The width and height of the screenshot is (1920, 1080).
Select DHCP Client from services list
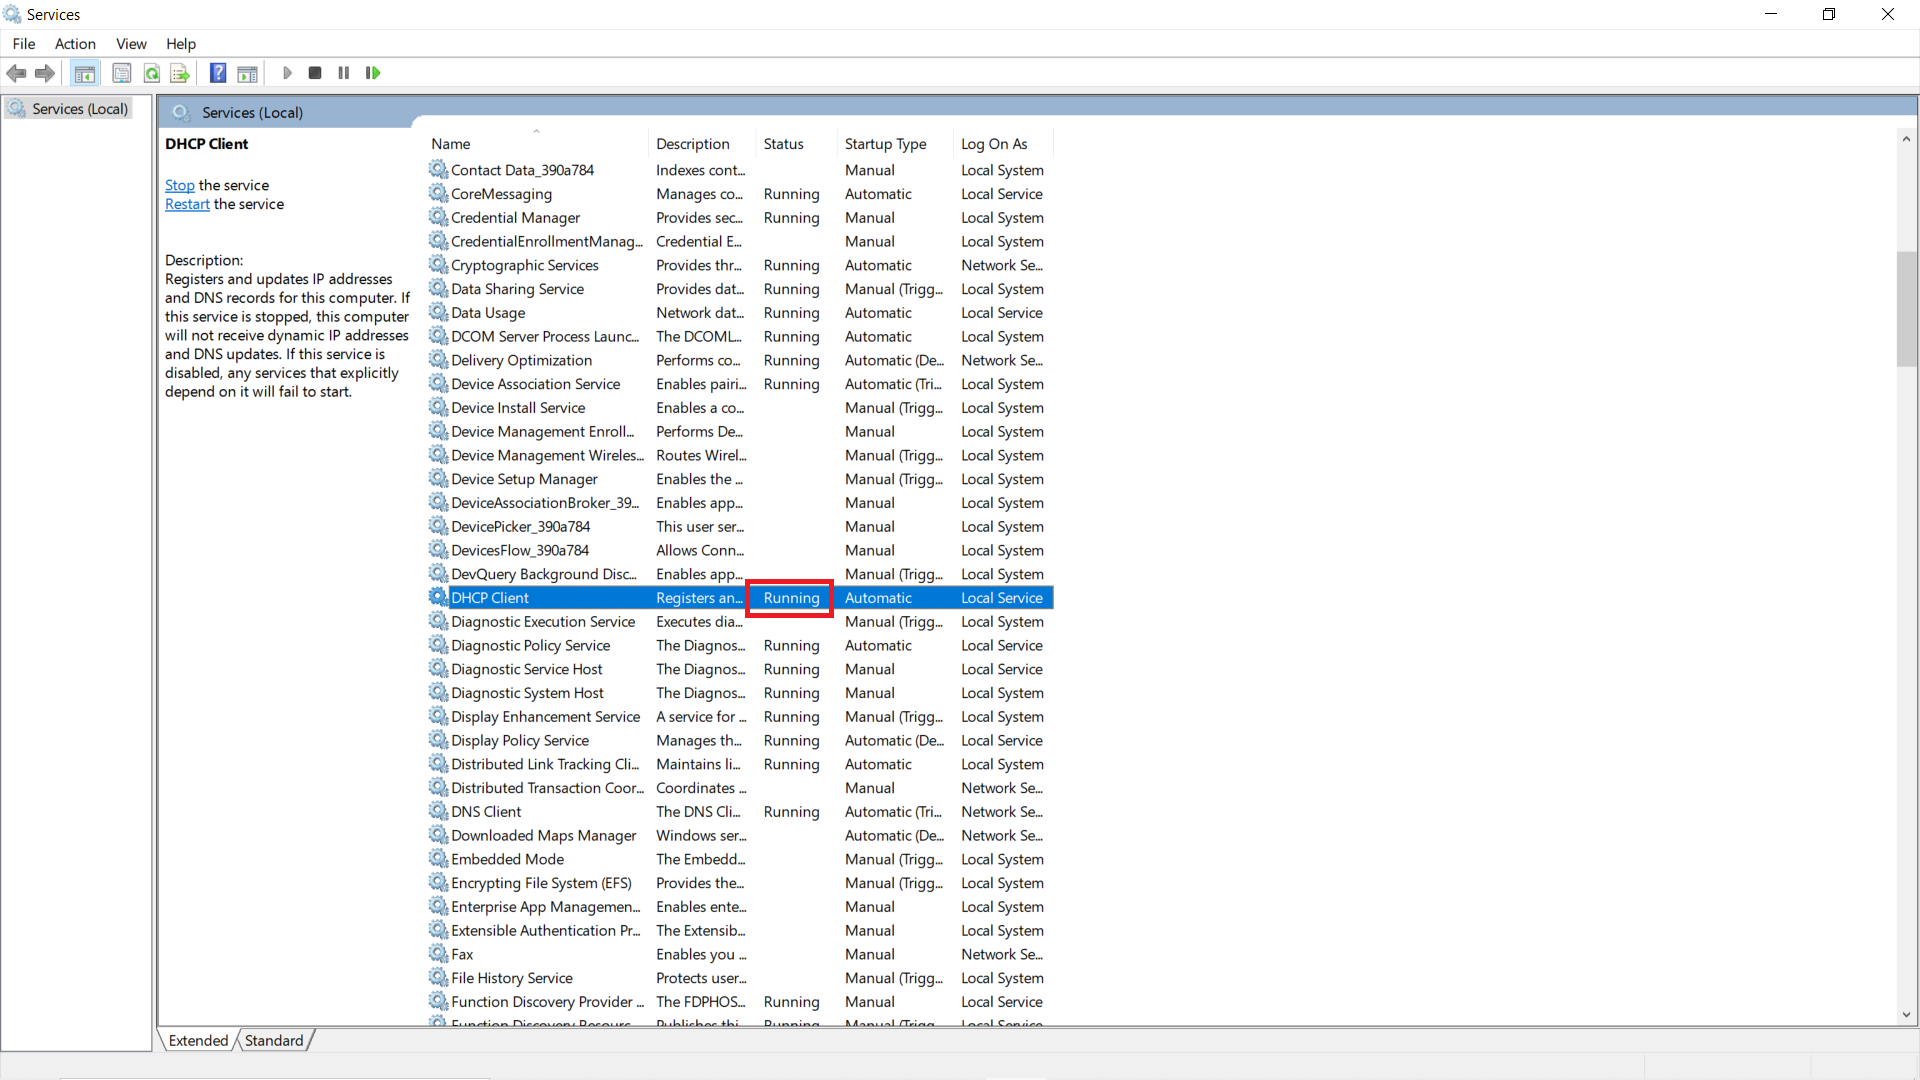pos(489,597)
